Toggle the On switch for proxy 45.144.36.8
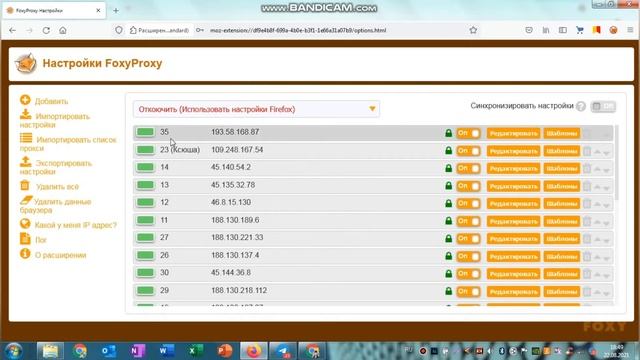This screenshot has height=360, width=640. point(469,273)
